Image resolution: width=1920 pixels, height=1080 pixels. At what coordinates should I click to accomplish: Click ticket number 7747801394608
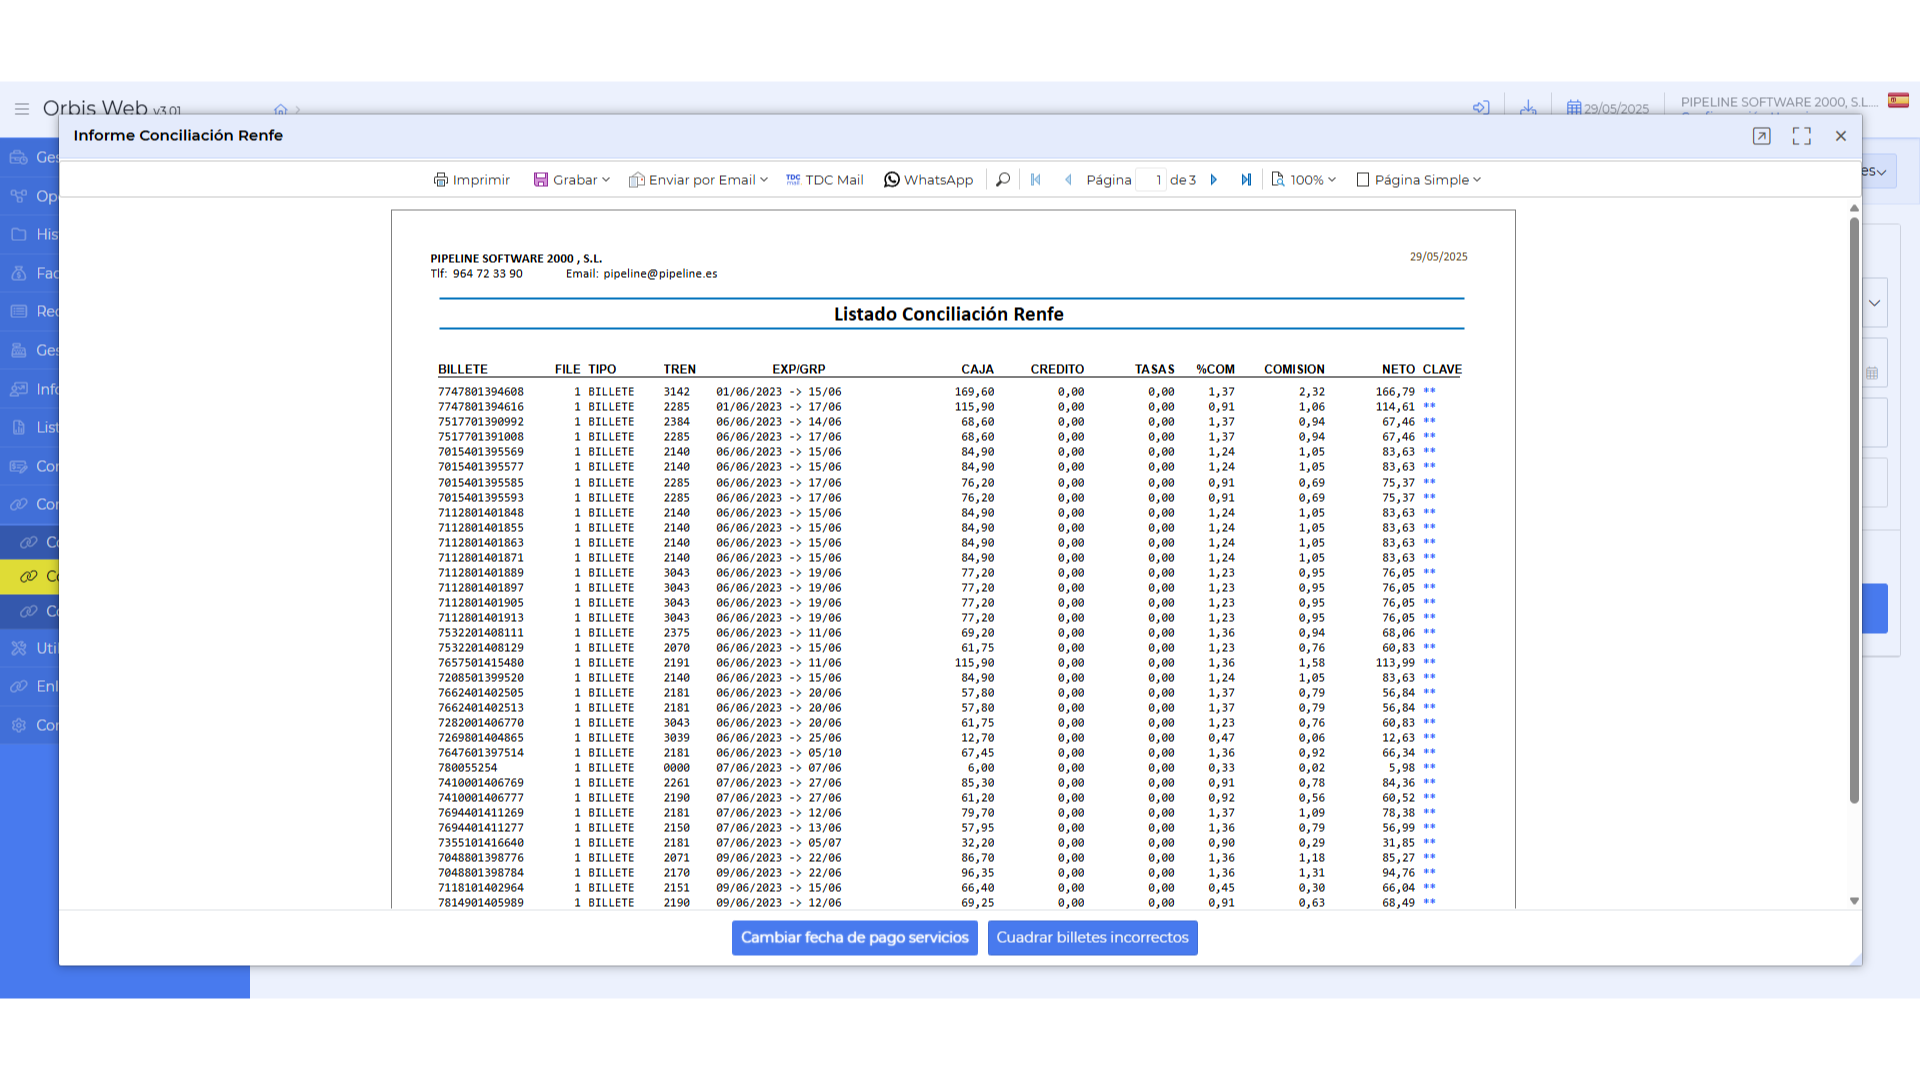point(480,392)
